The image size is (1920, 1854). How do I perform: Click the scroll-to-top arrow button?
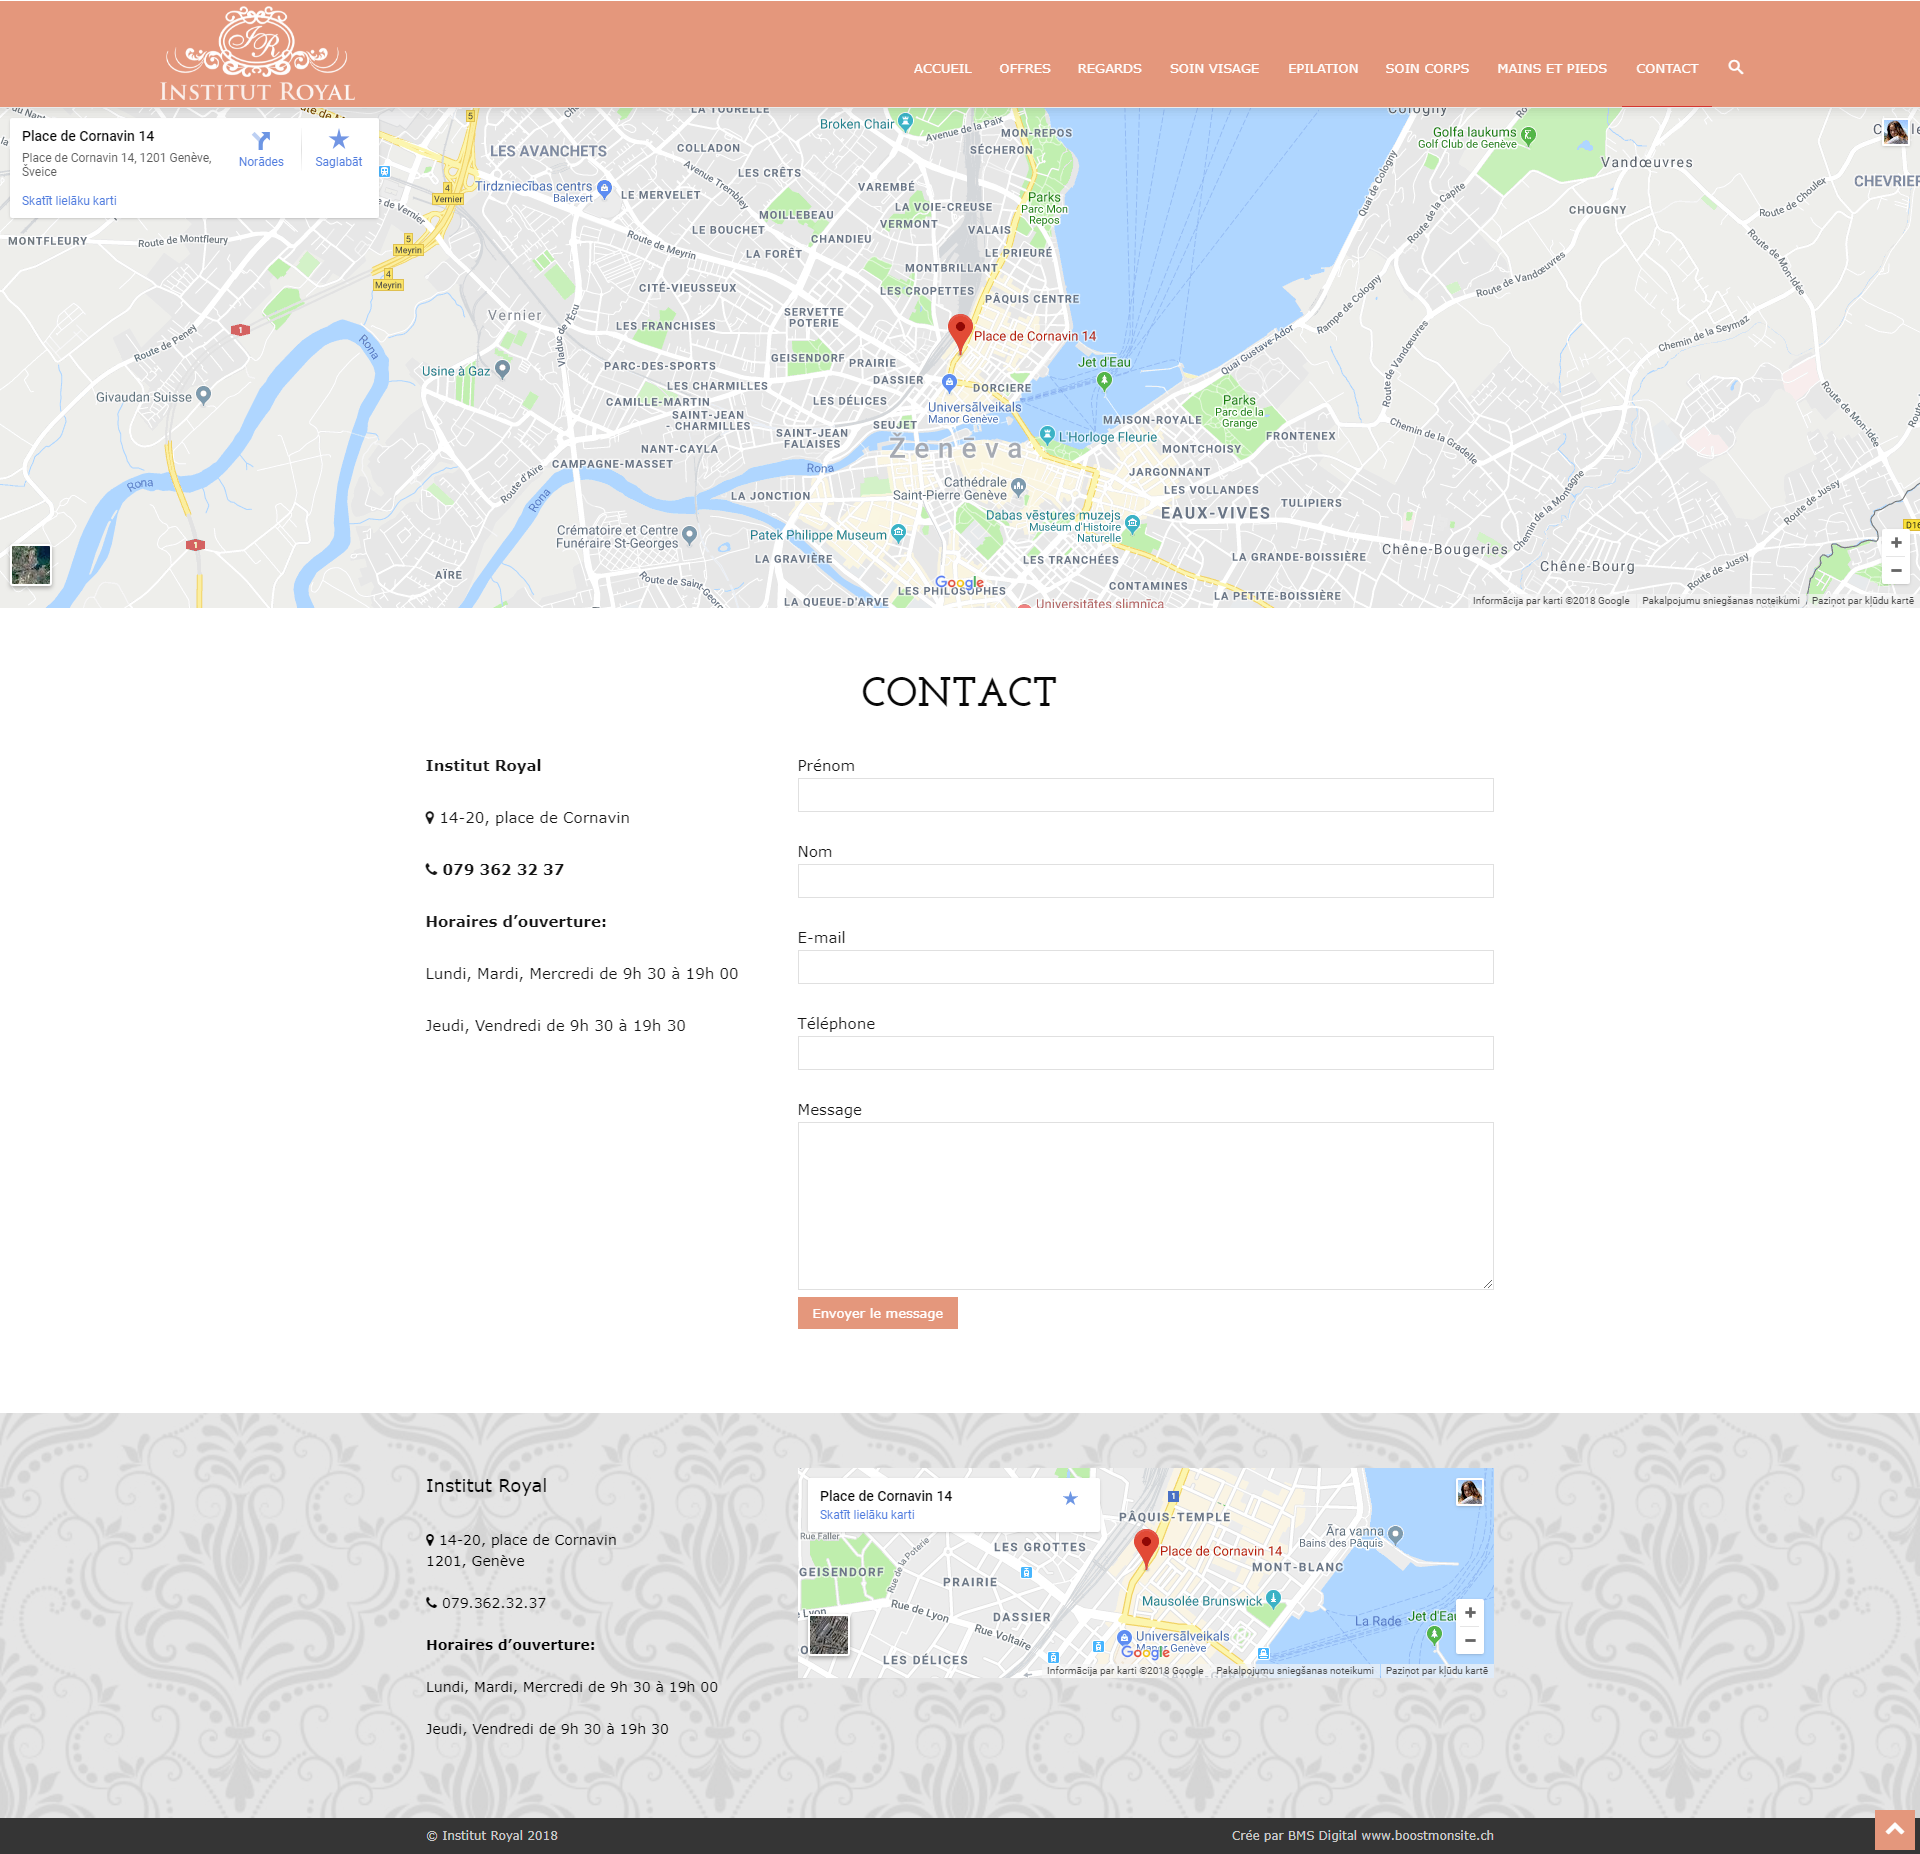(x=1894, y=1829)
